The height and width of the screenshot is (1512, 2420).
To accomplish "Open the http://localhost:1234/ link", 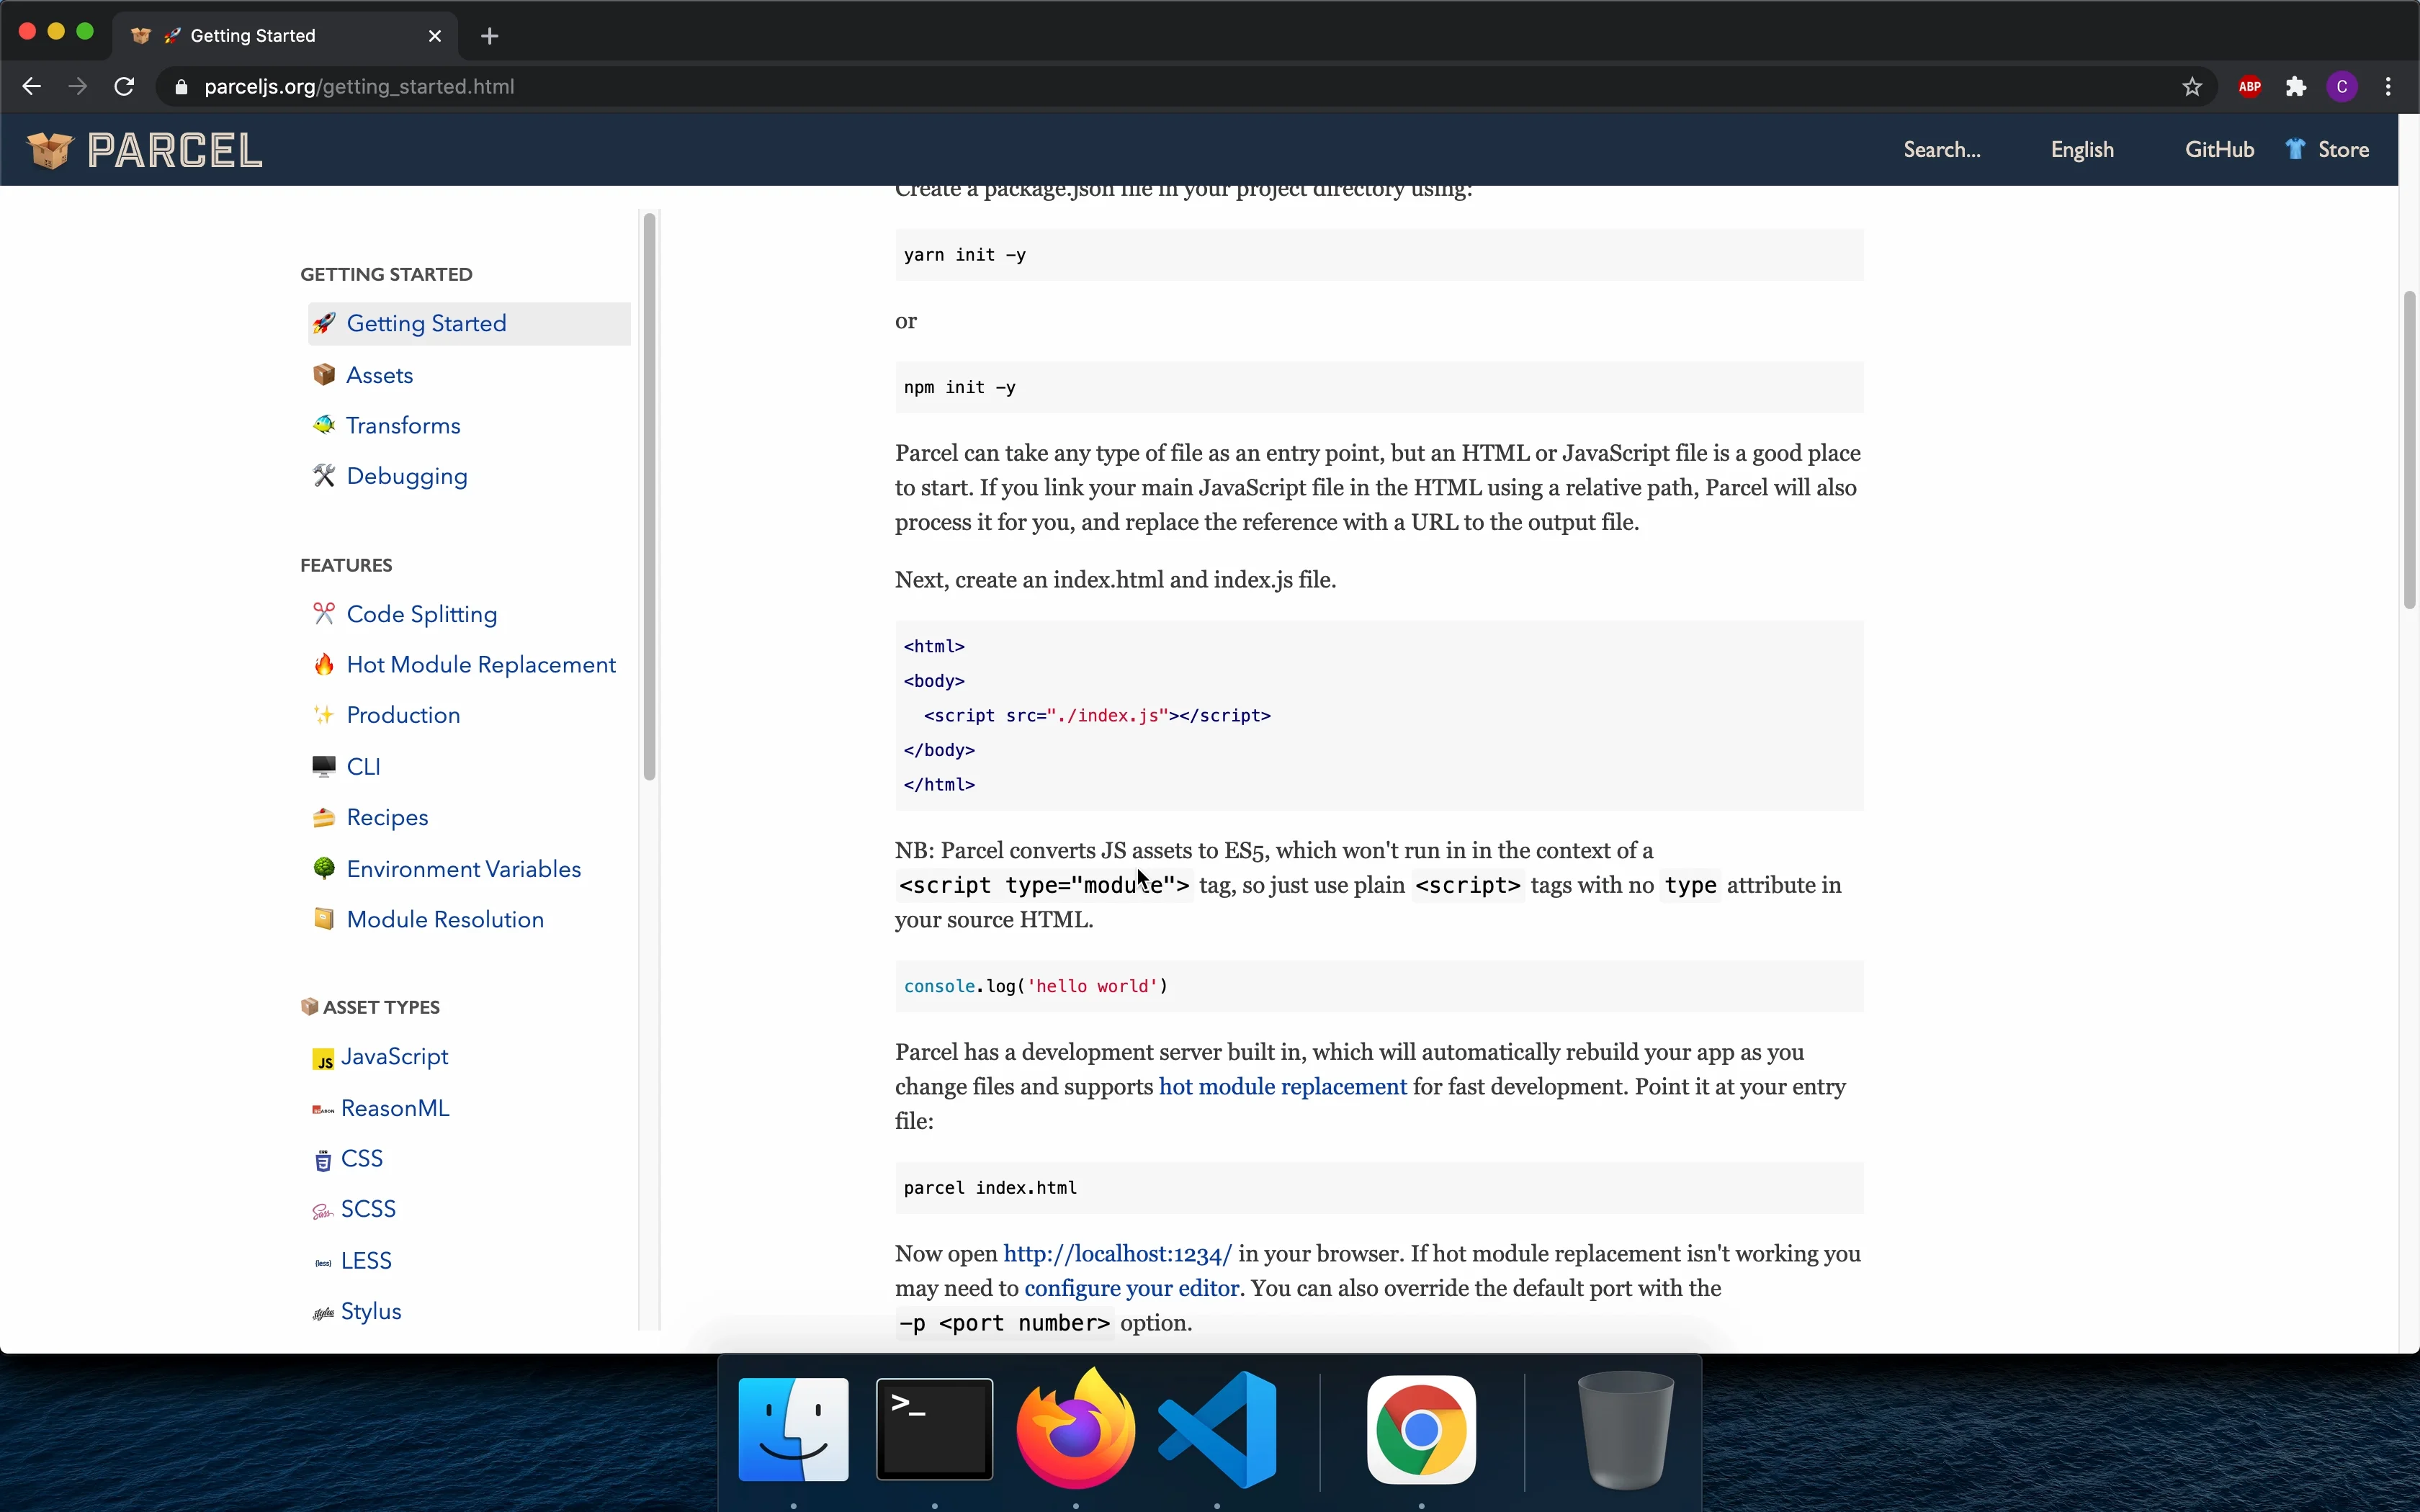I will tap(1117, 1253).
